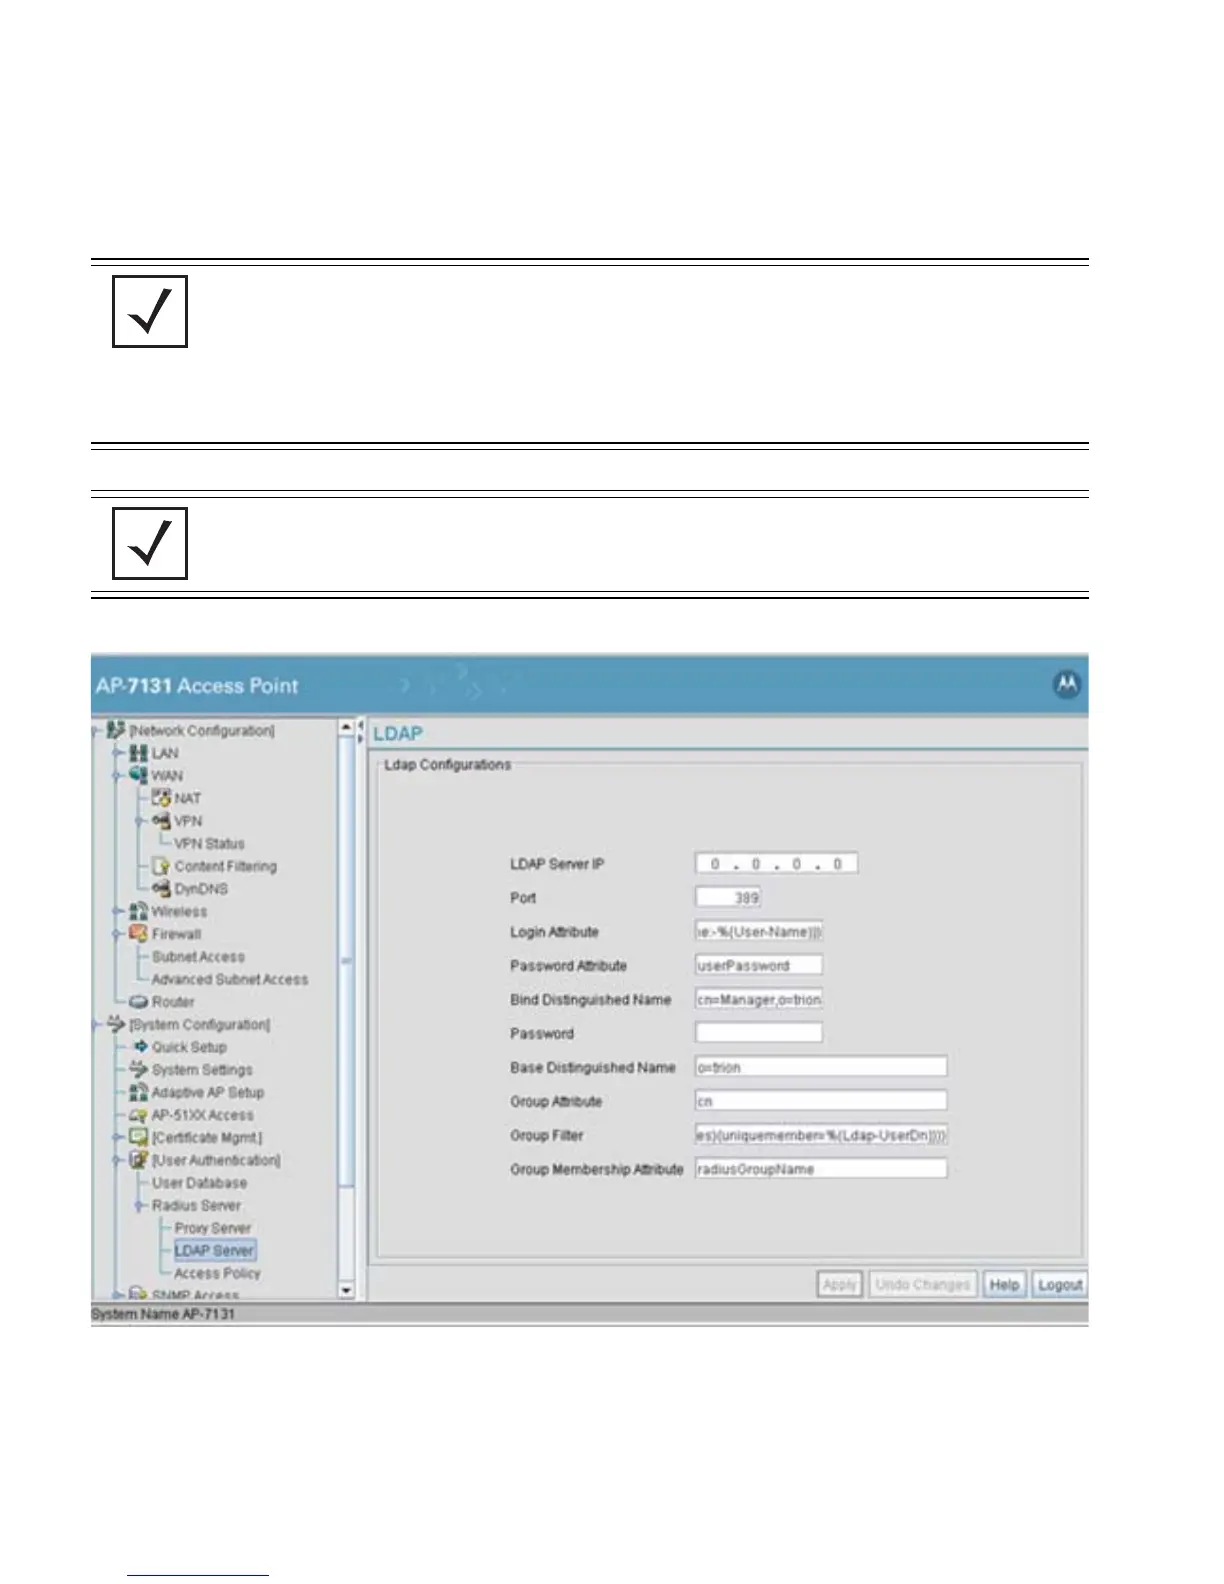The height and width of the screenshot is (1584, 1224).
Task: Toggle the Certificate Mgmt node handle
Action: (118, 1138)
